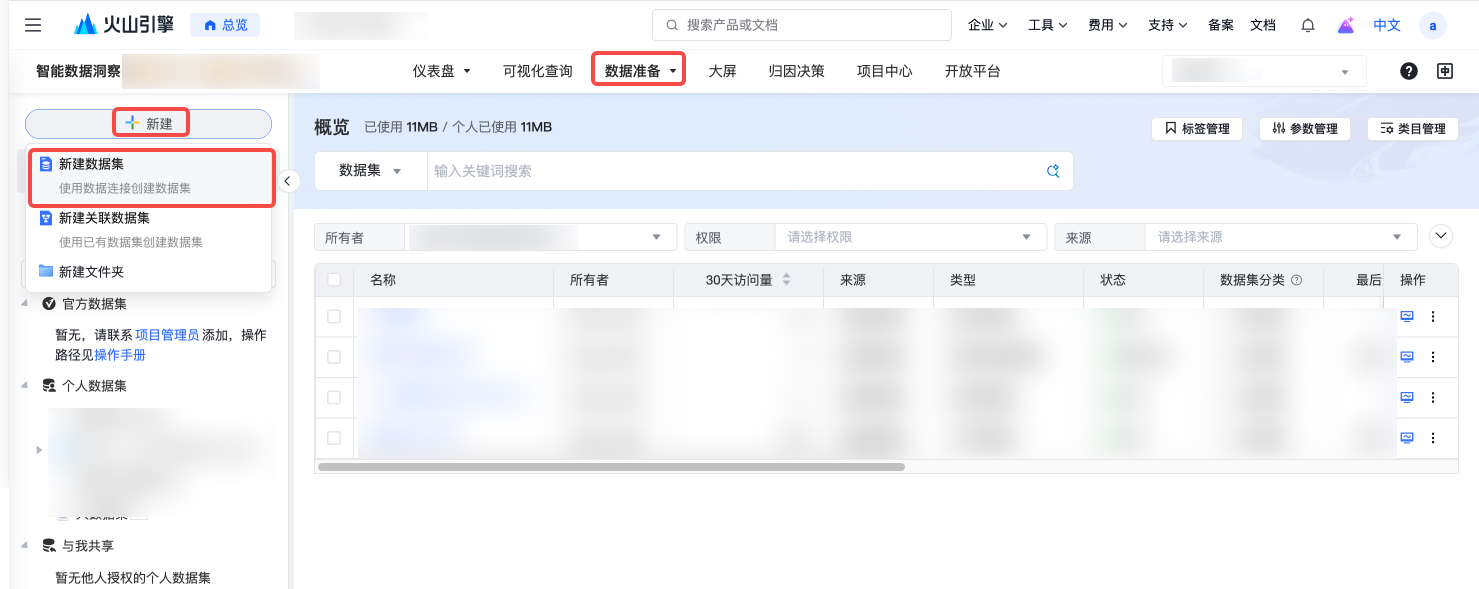Collapse the 与我共享 tree section
The image size is (1479, 589).
25,545
